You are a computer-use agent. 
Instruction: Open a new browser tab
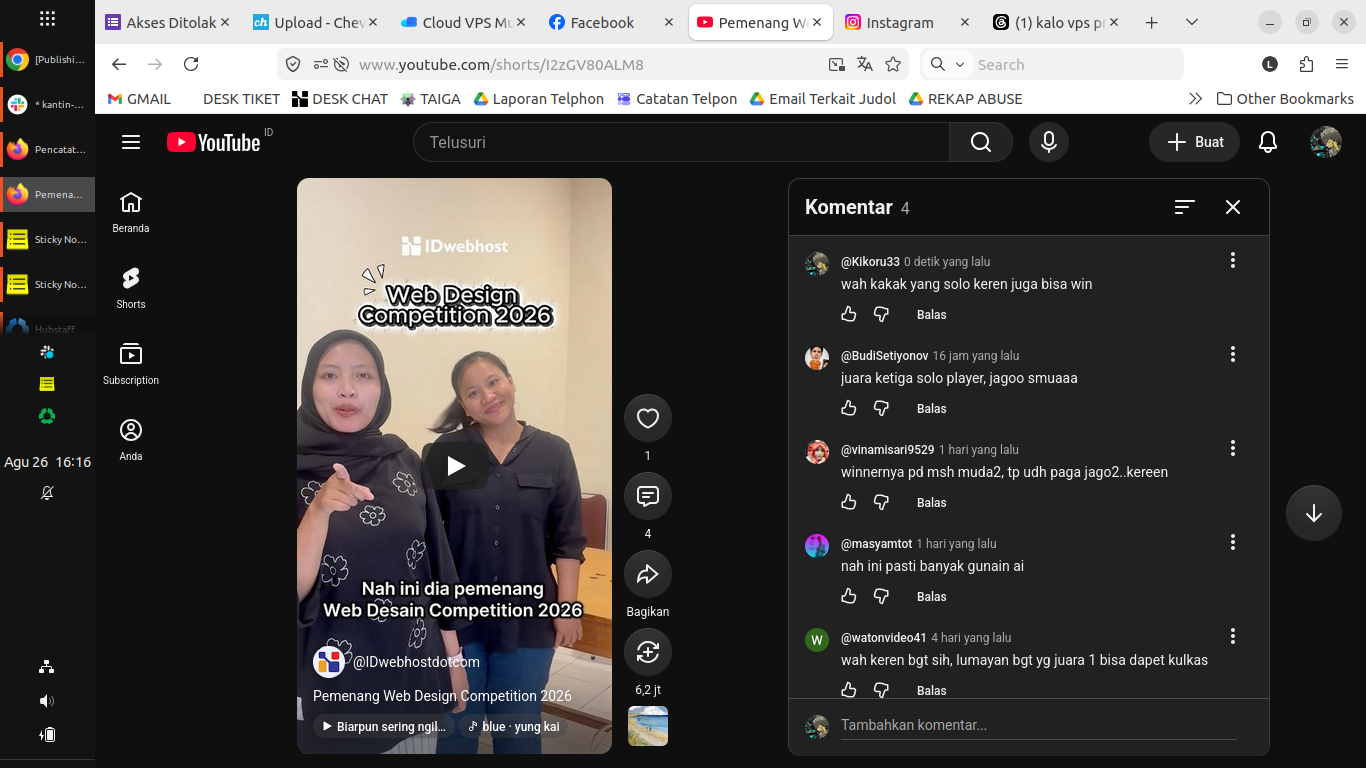(x=1151, y=22)
